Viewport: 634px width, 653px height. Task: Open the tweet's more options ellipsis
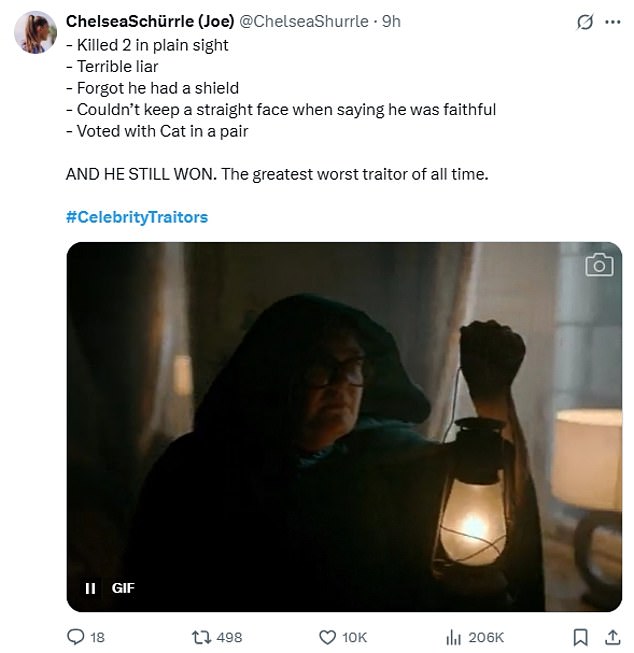(610, 21)
